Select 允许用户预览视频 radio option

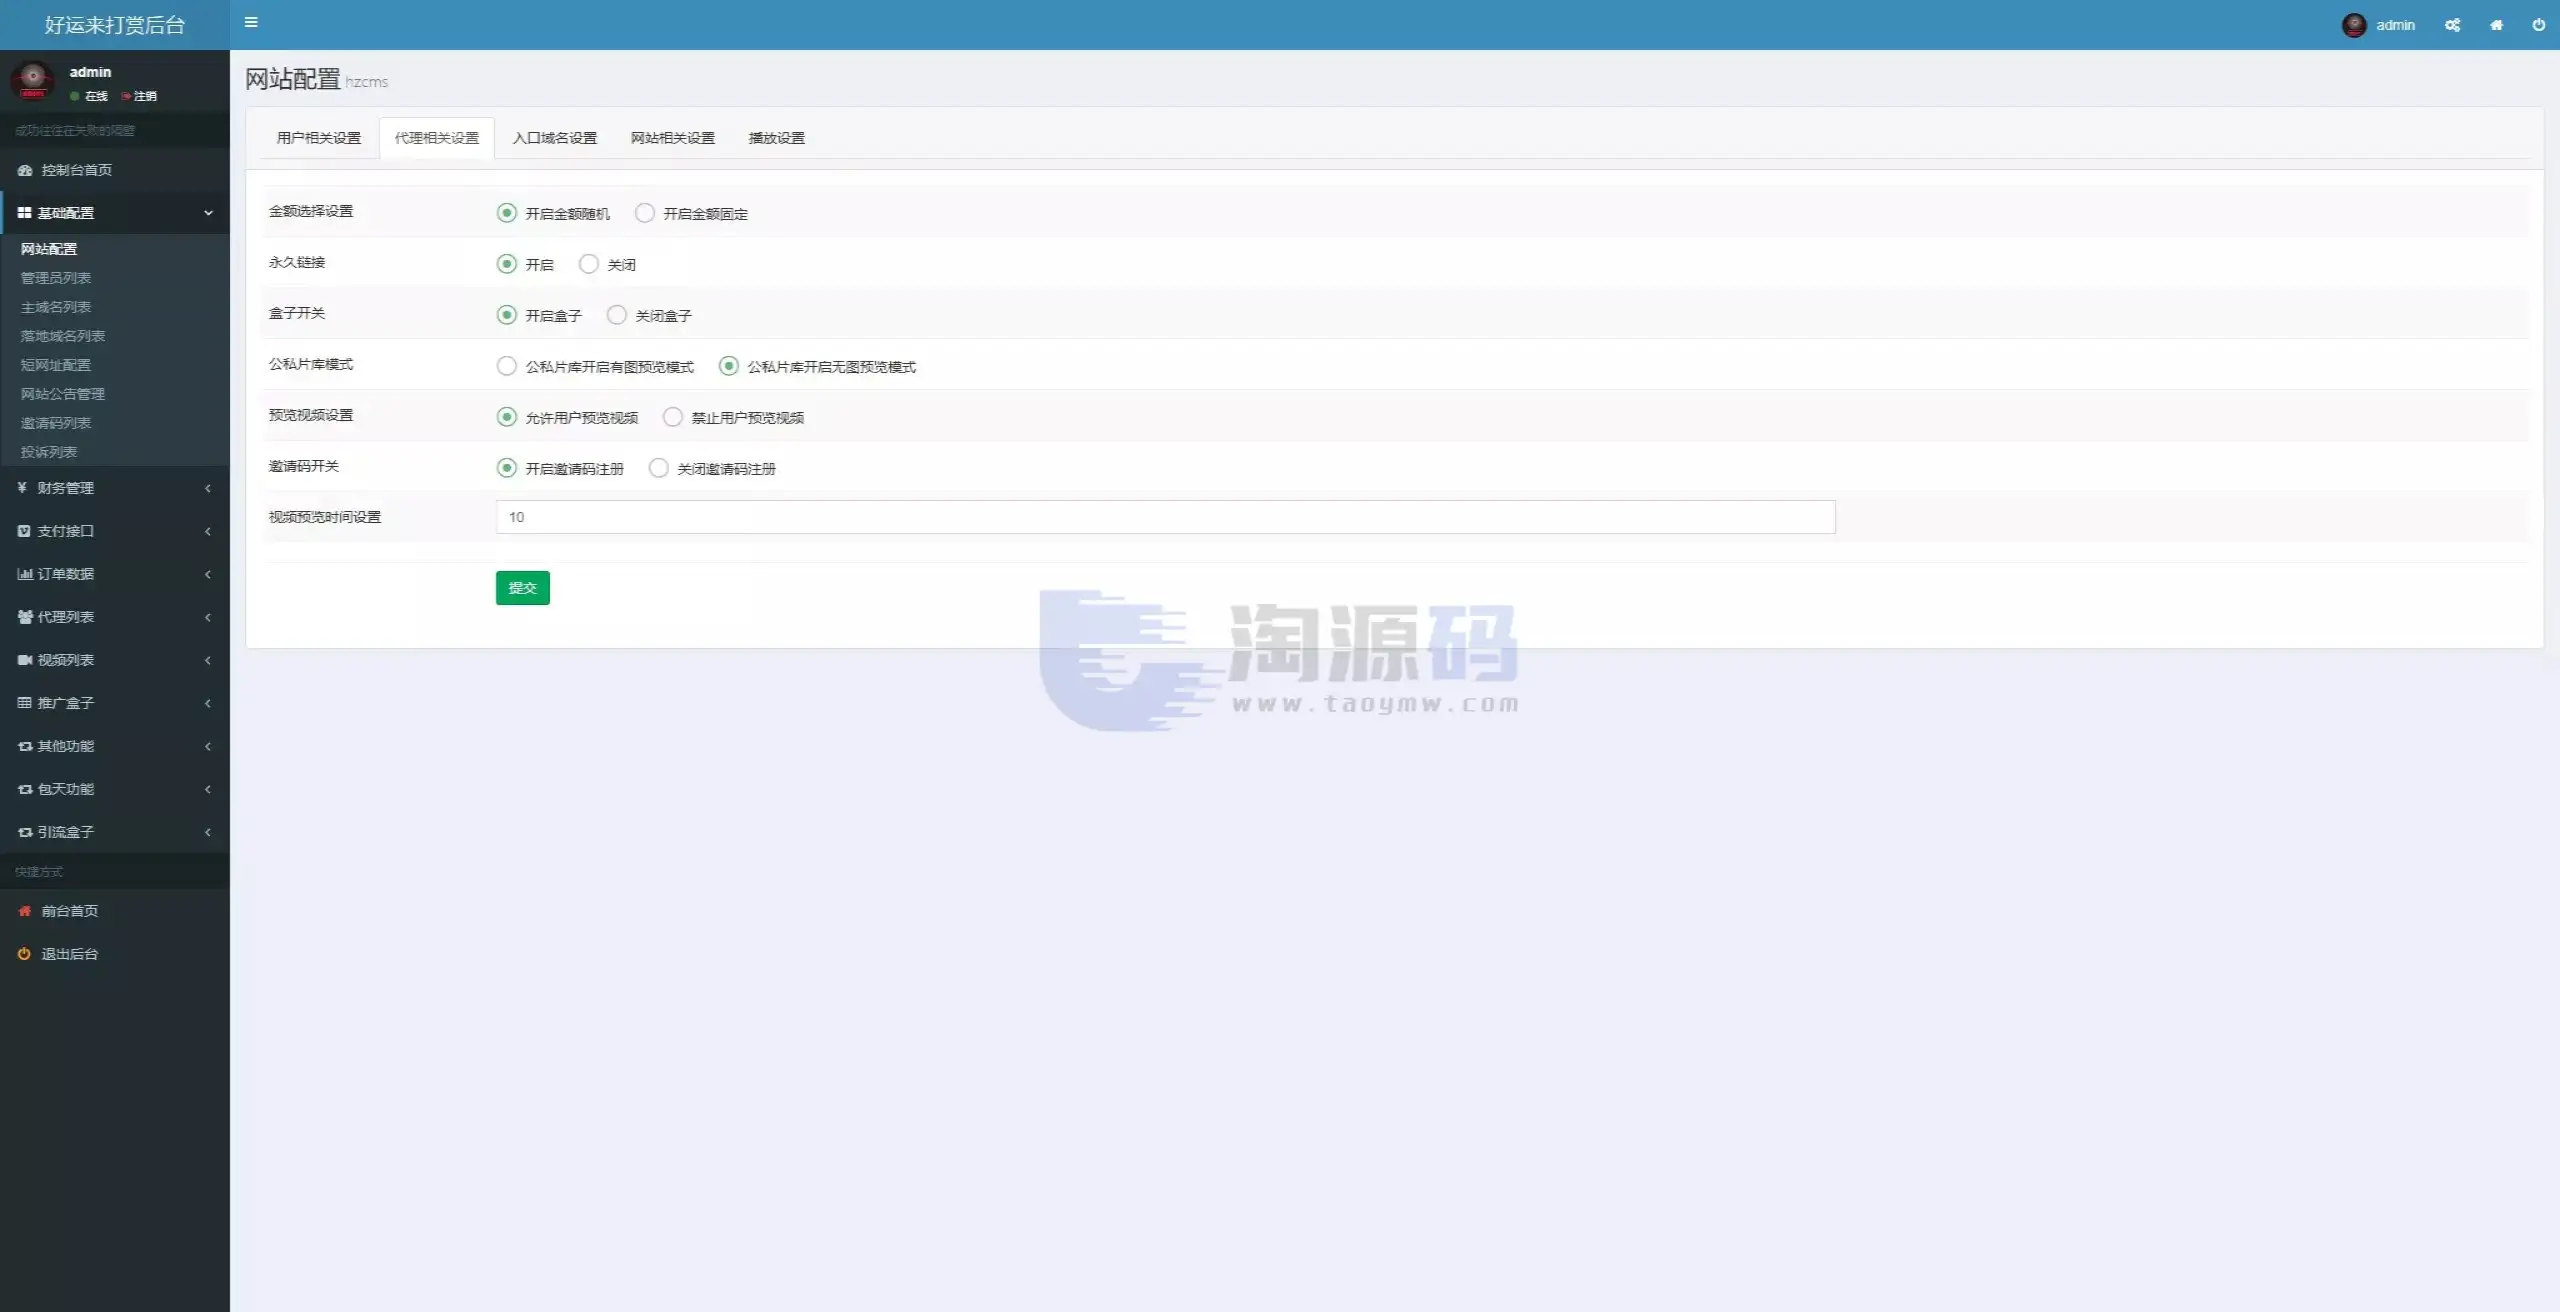pyautogui.click(x=507, y=417)
